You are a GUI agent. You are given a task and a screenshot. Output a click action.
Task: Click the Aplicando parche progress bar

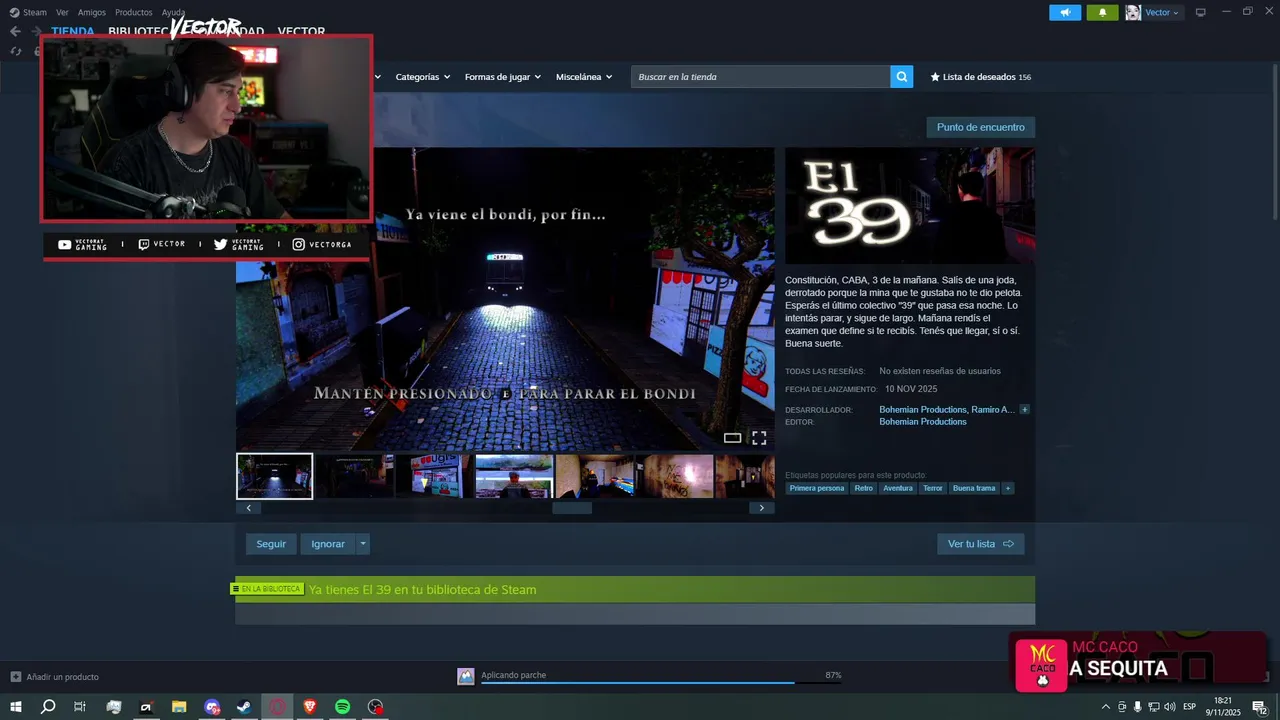pos(660,683)
